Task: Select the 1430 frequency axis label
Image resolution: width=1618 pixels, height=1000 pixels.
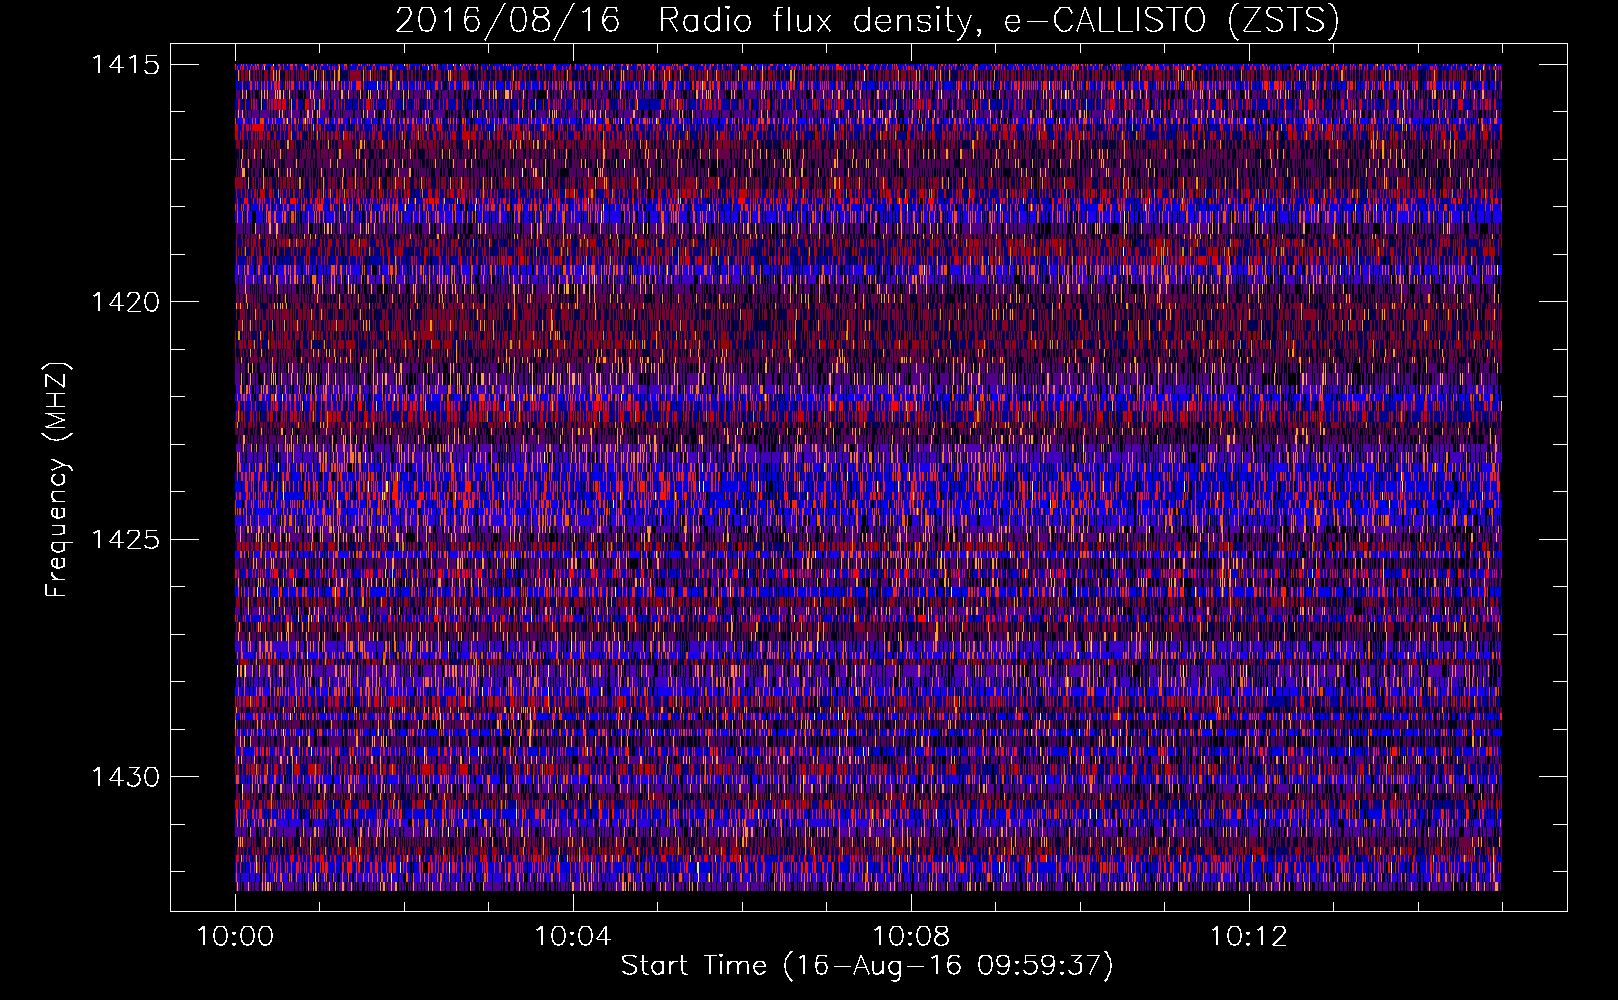Action: point(125,777)
